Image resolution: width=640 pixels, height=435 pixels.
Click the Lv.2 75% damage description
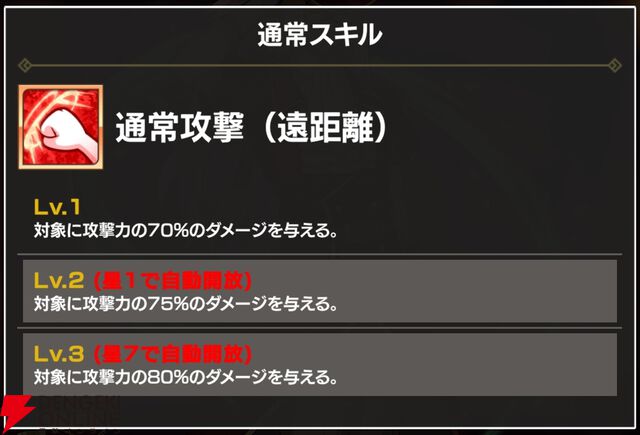(x=185, y=302)
